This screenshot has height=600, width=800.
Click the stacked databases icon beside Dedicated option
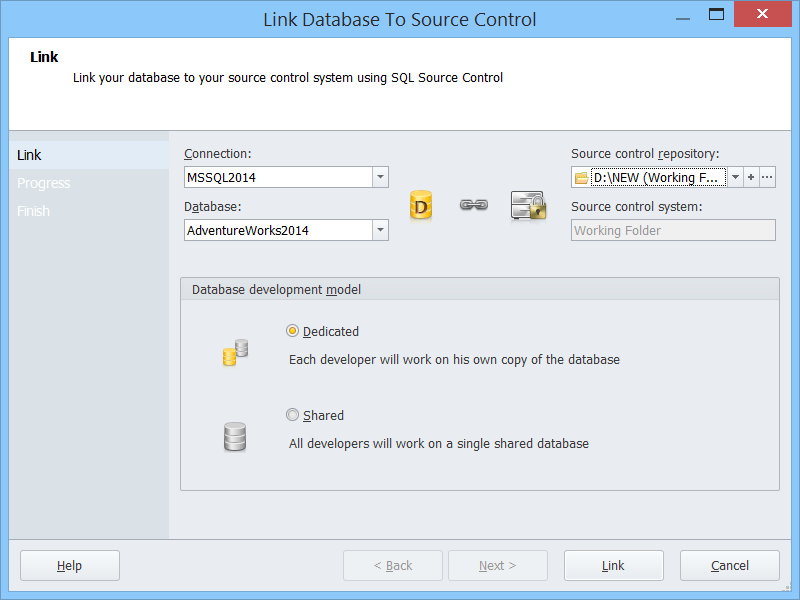pos(235,352)
